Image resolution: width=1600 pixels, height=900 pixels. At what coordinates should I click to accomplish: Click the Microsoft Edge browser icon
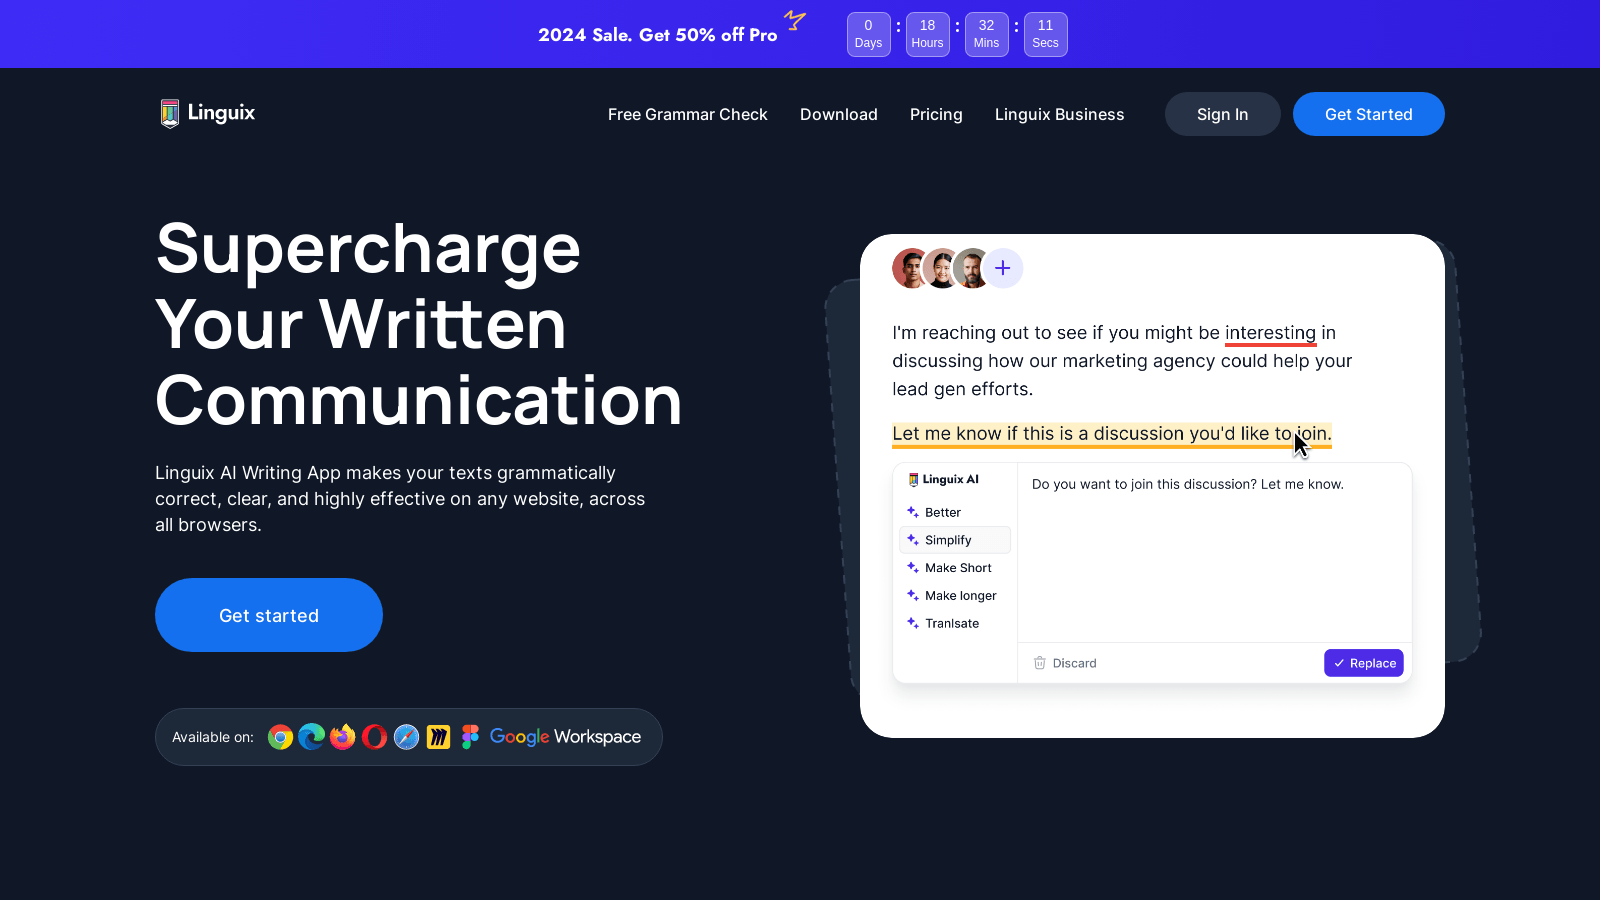pos(312,737)
